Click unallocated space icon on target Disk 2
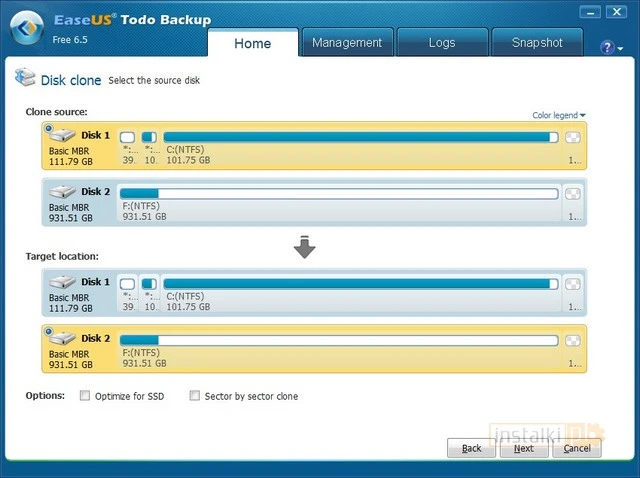The width and height of the screenshot is (640, 478). tap(573, 339)
